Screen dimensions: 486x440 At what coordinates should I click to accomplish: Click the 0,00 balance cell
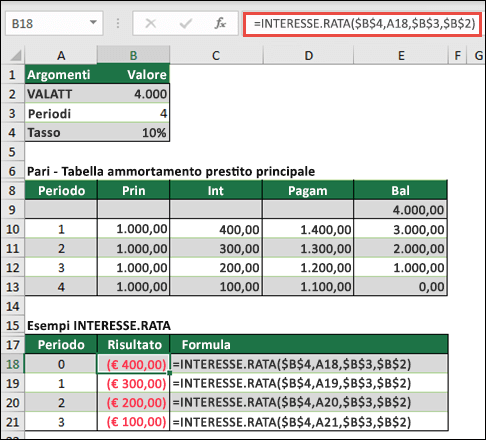tap(400, 287)
